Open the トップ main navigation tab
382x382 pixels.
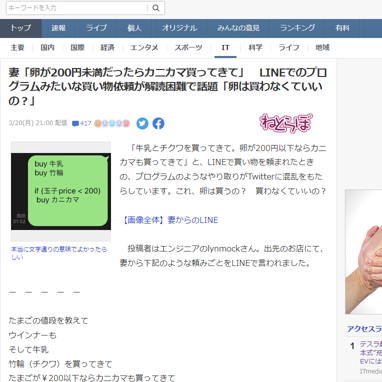21,28
